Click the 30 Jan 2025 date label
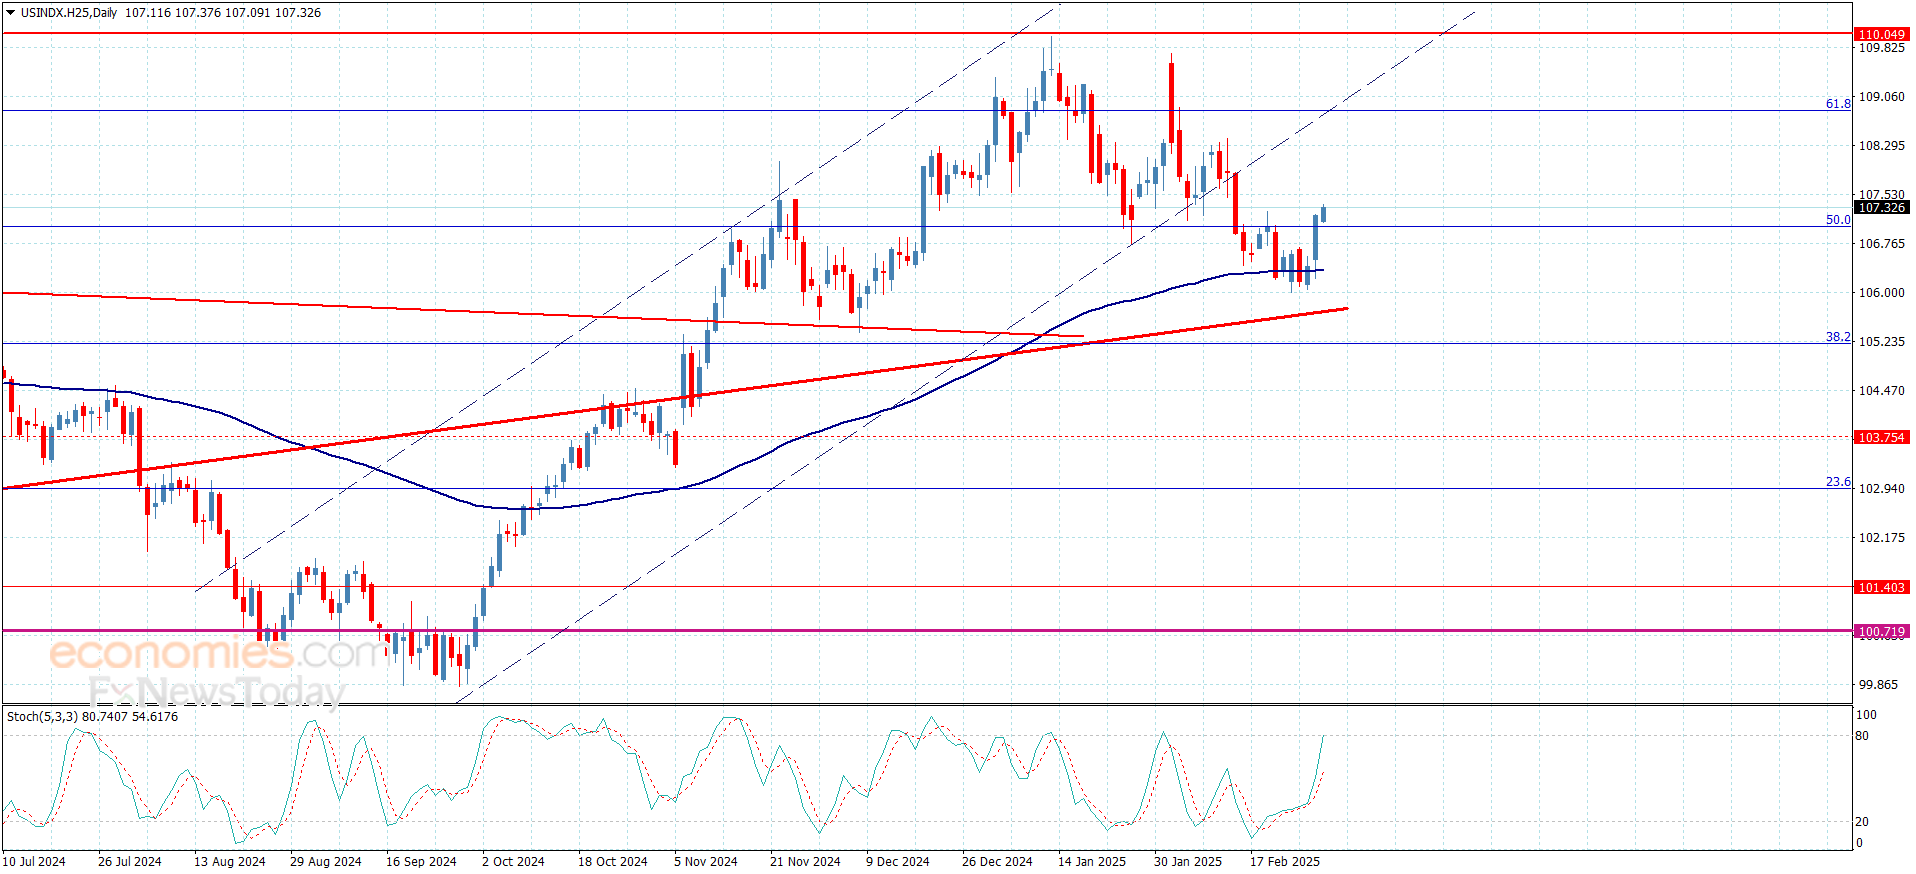Screen dimensions: 1916x874 point(1188,861)
